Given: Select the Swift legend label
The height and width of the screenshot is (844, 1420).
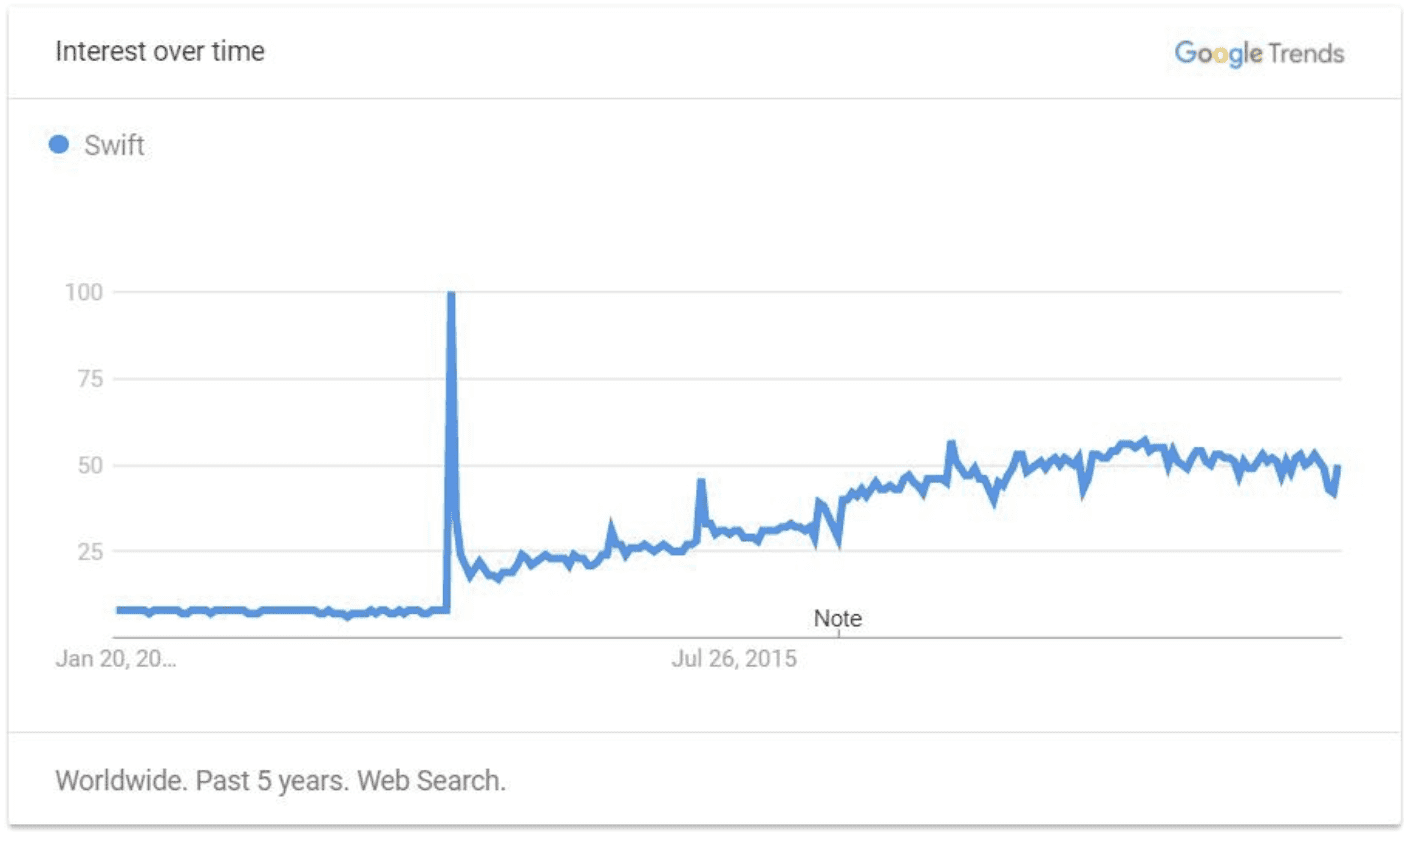Looking at the screenshot, I should pyautogui.click(x=114, y=145).
